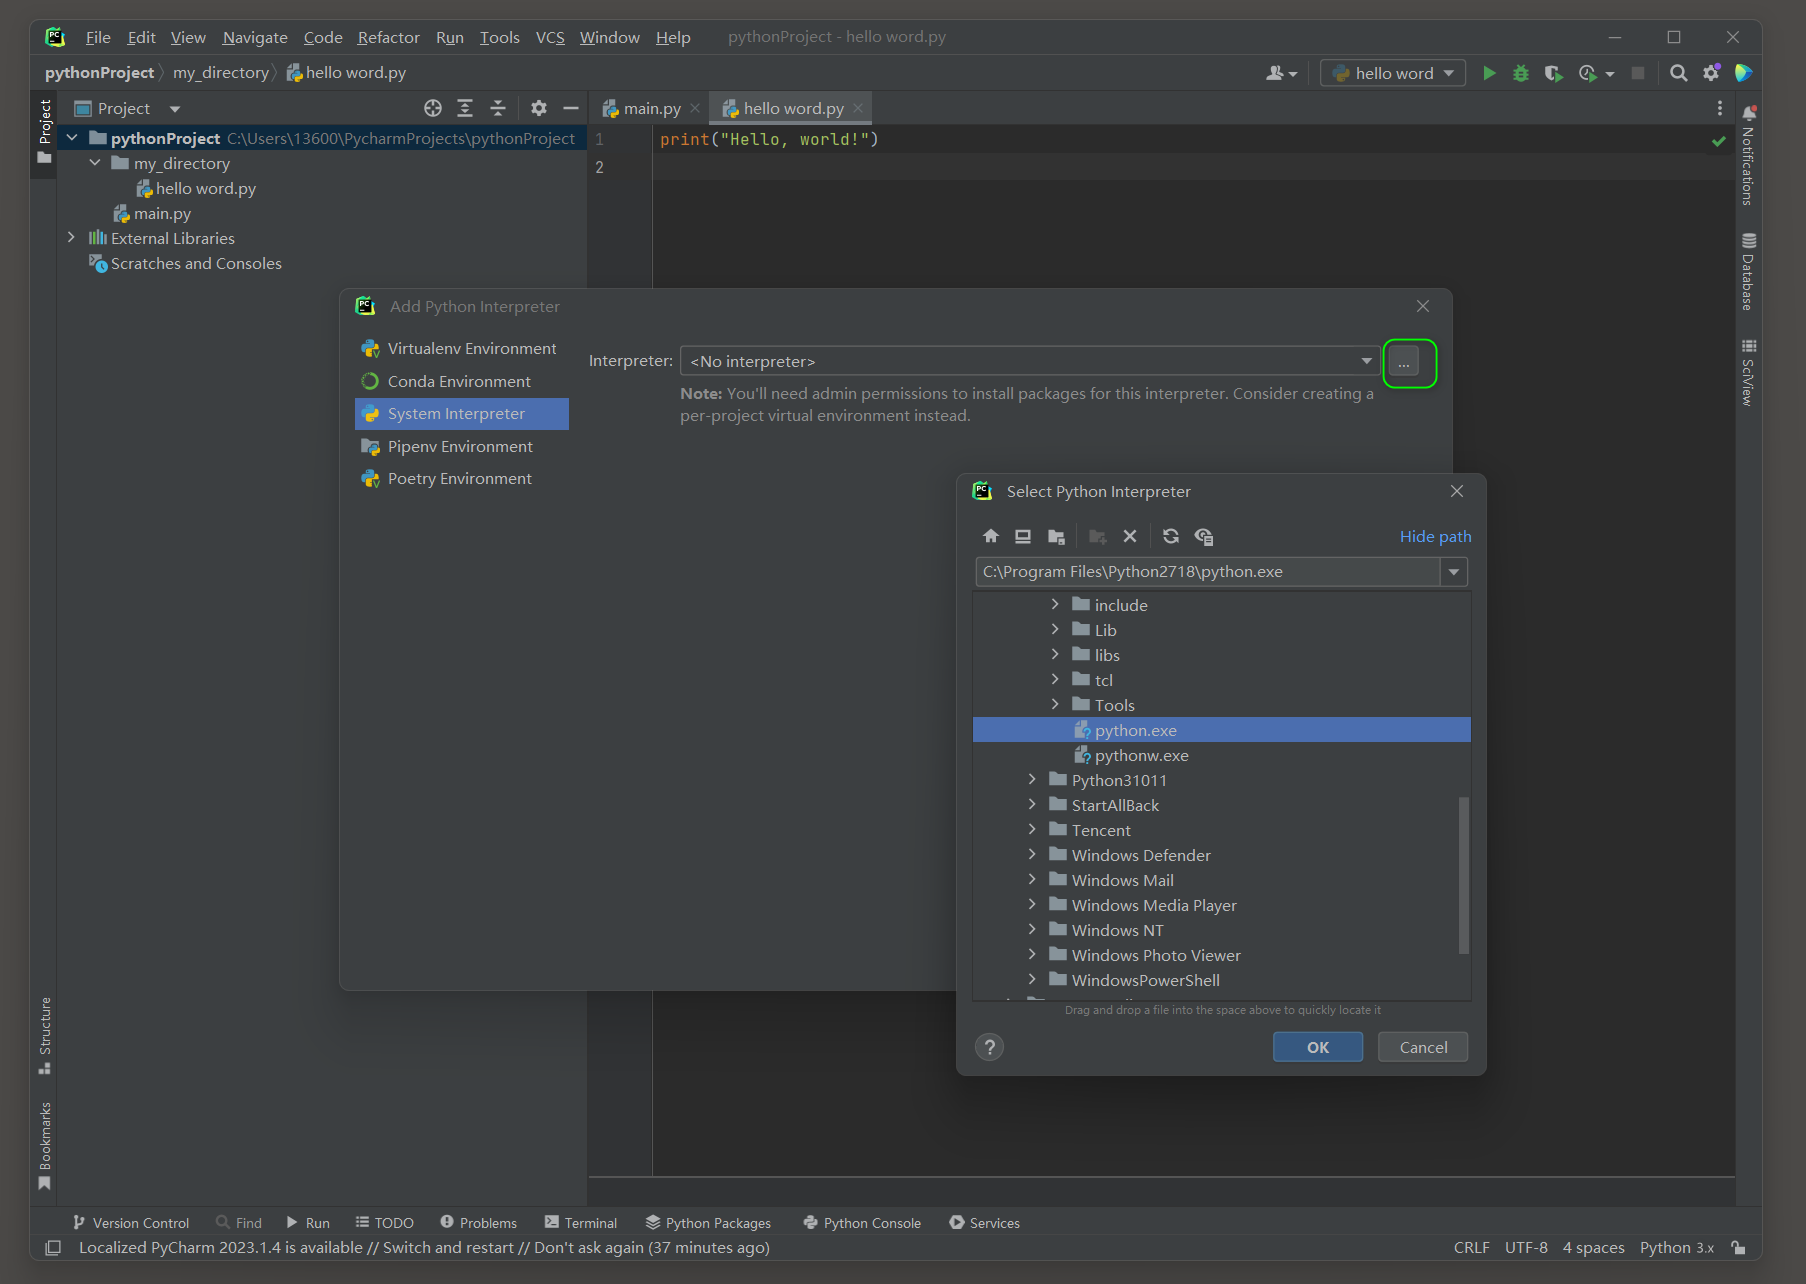Refresh the file chooser tree
1806x1284 pixels.
tap(1171, 536)
